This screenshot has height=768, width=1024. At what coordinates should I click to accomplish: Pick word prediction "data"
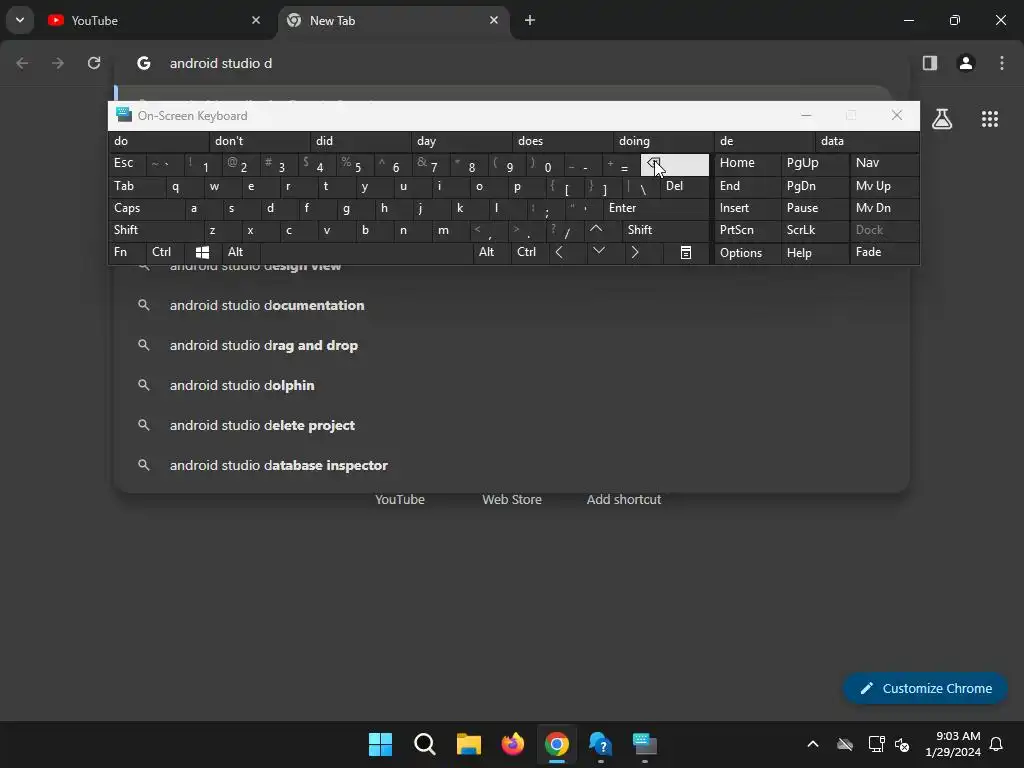pos(867,141)
